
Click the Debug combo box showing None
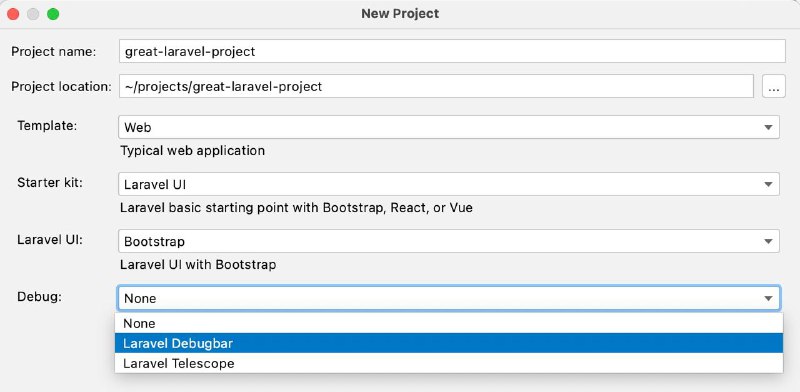pos(449,298)
